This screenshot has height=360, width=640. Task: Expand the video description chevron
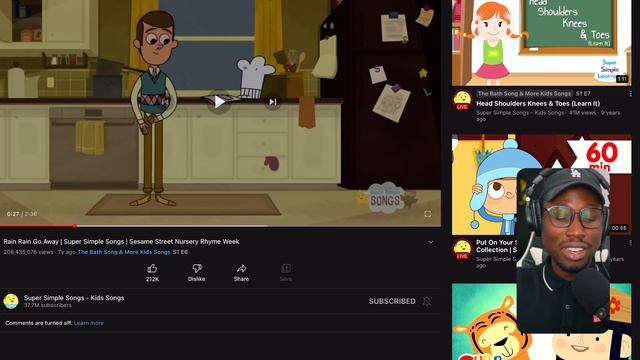[x=431, y=242]
